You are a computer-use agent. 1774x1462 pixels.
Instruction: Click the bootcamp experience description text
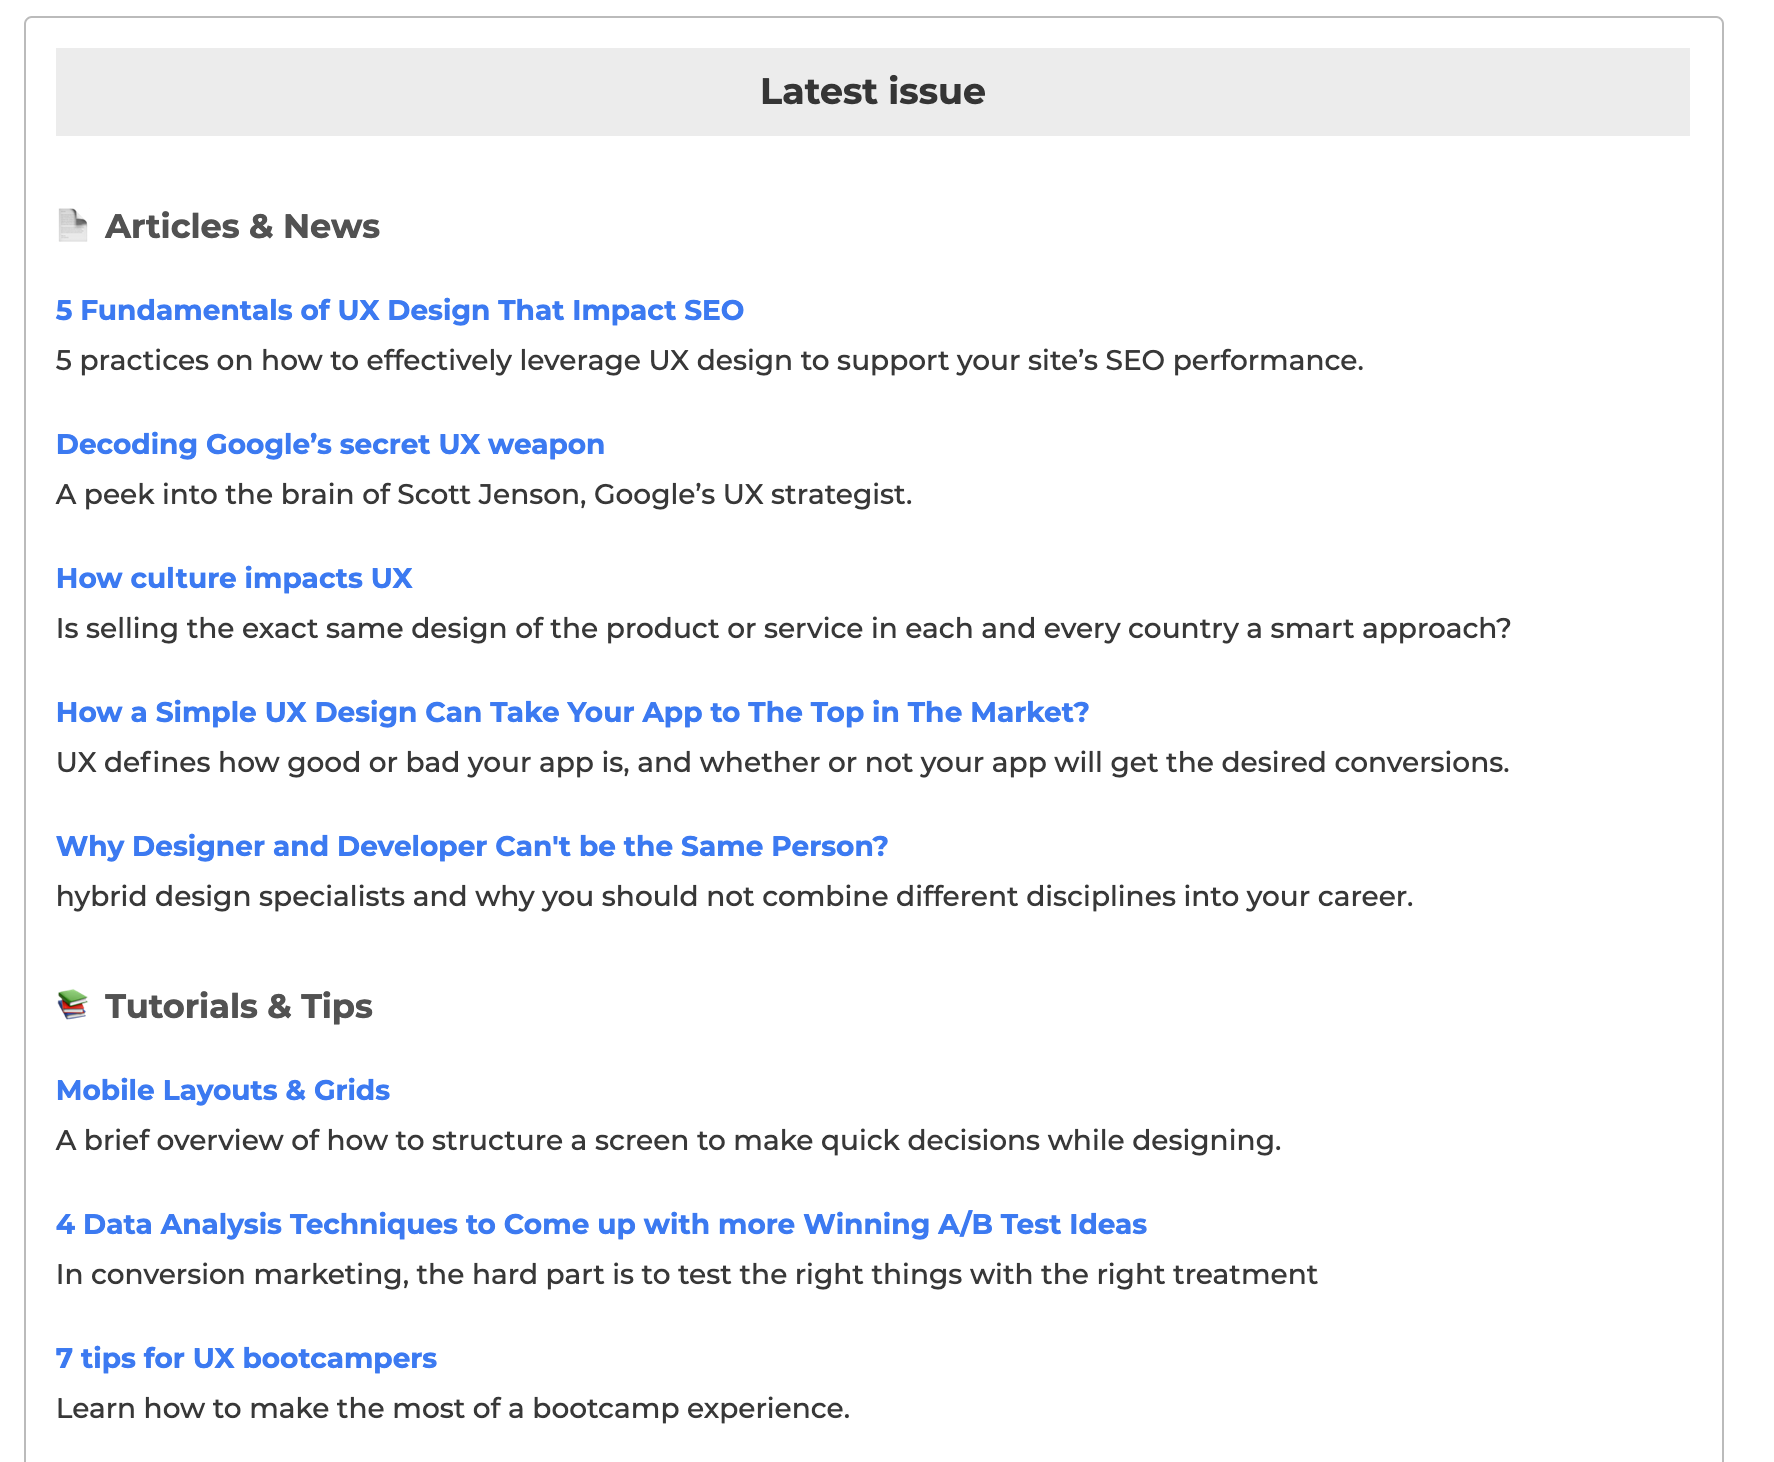point(452,1407)
